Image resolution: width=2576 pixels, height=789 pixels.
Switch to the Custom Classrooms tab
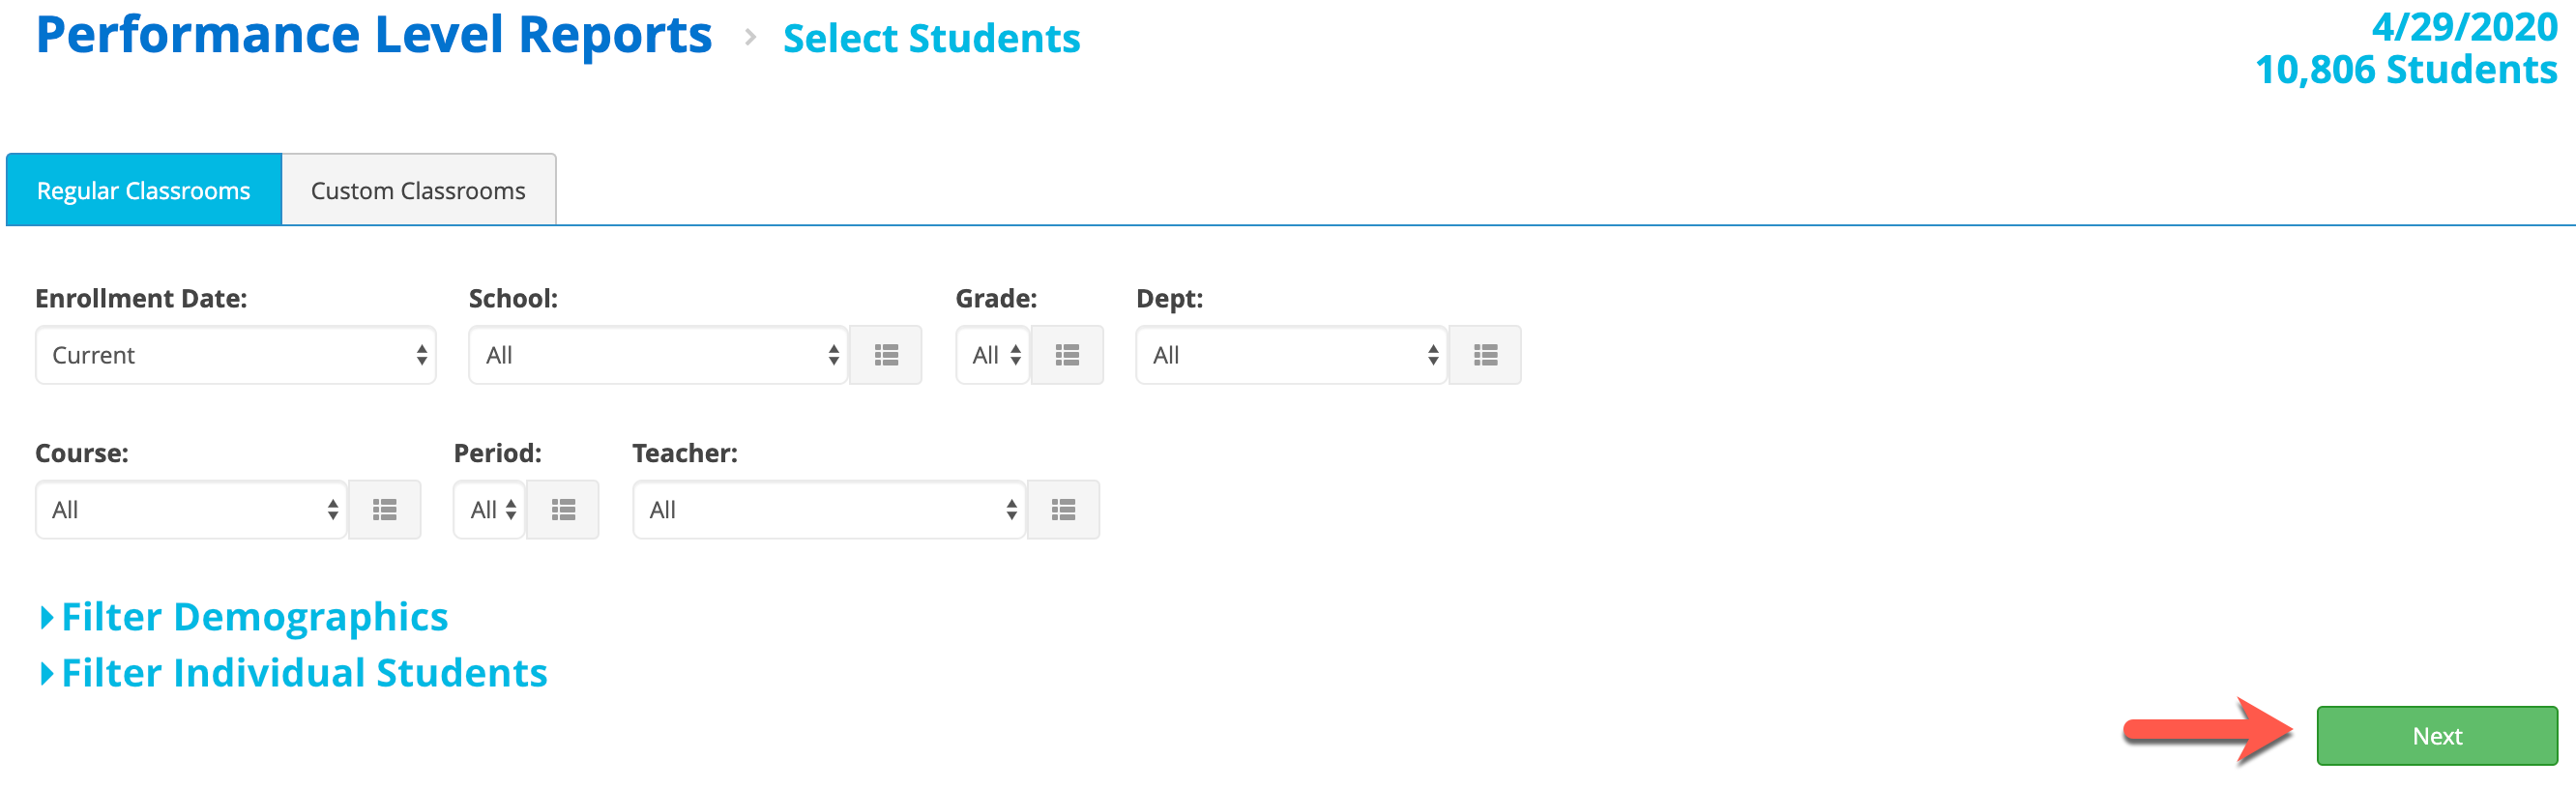coord(418,190)
